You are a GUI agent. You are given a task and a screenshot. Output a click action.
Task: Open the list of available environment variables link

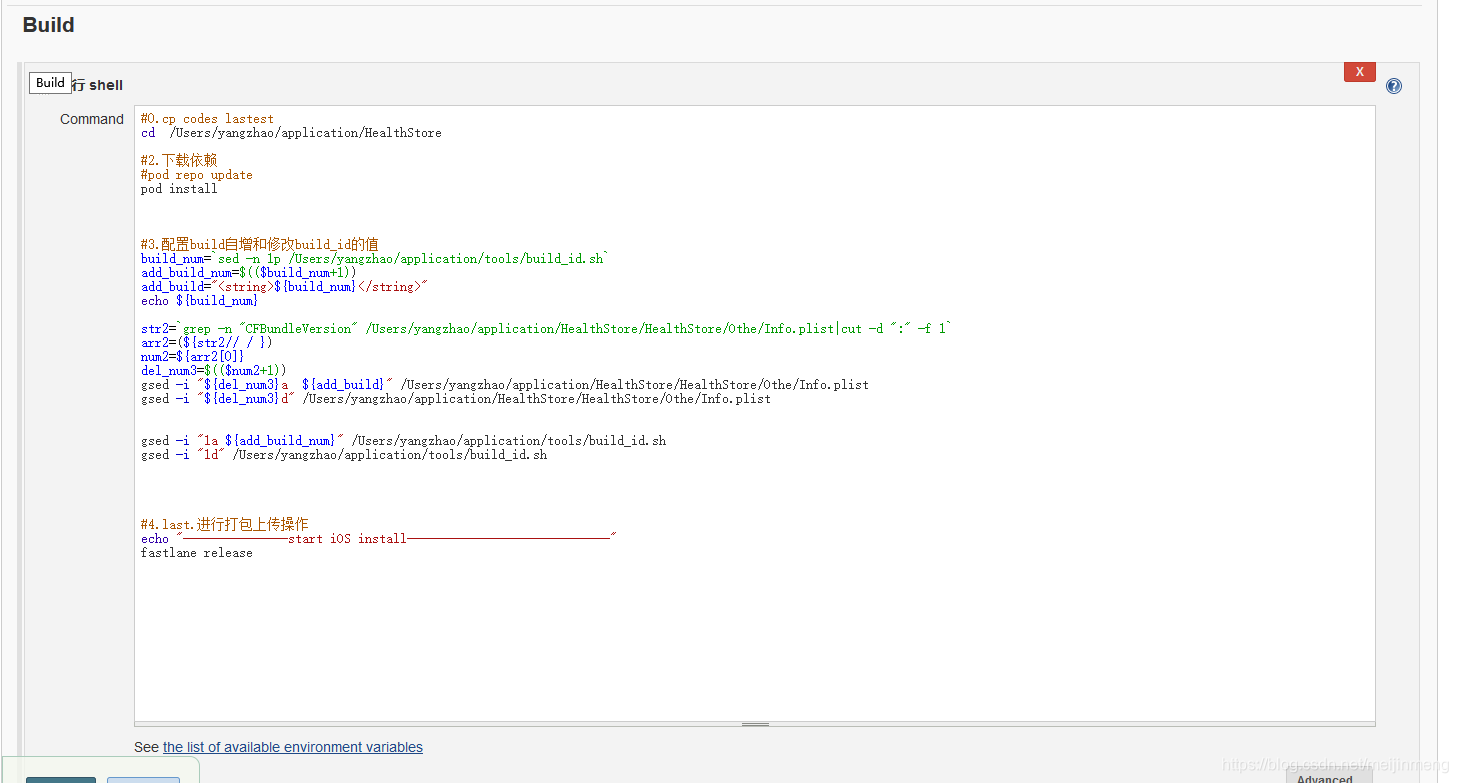coord(293,747)
